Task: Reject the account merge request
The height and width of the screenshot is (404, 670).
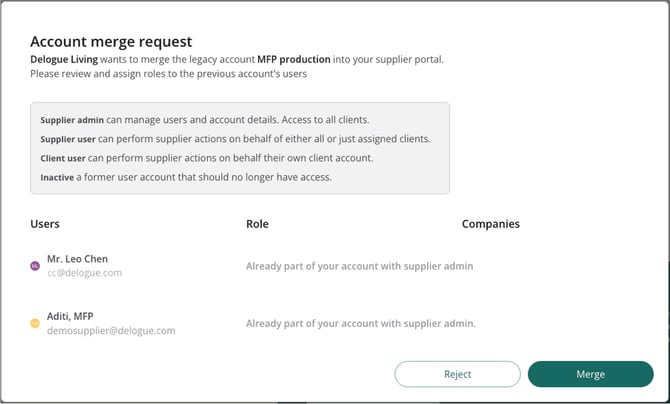Action: pos(457,374)
